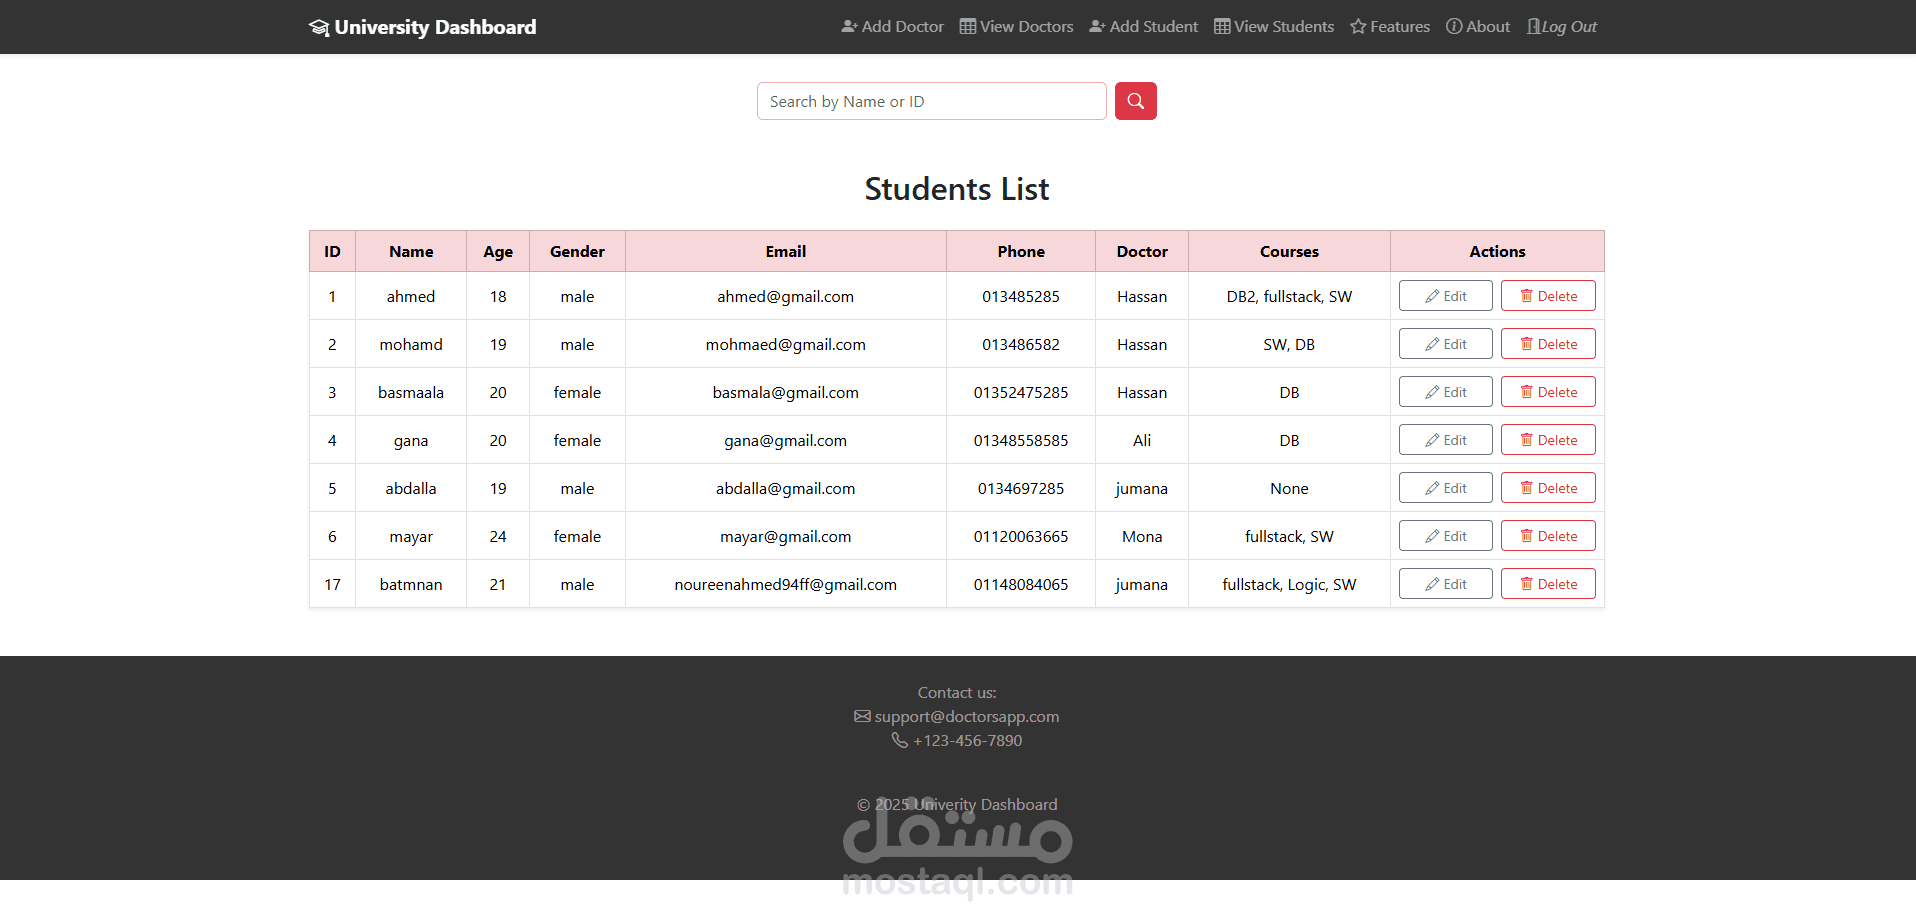Viewport: 1916px width, 920px height.
Task: Click the Gender column header
Action: point(577,252)
